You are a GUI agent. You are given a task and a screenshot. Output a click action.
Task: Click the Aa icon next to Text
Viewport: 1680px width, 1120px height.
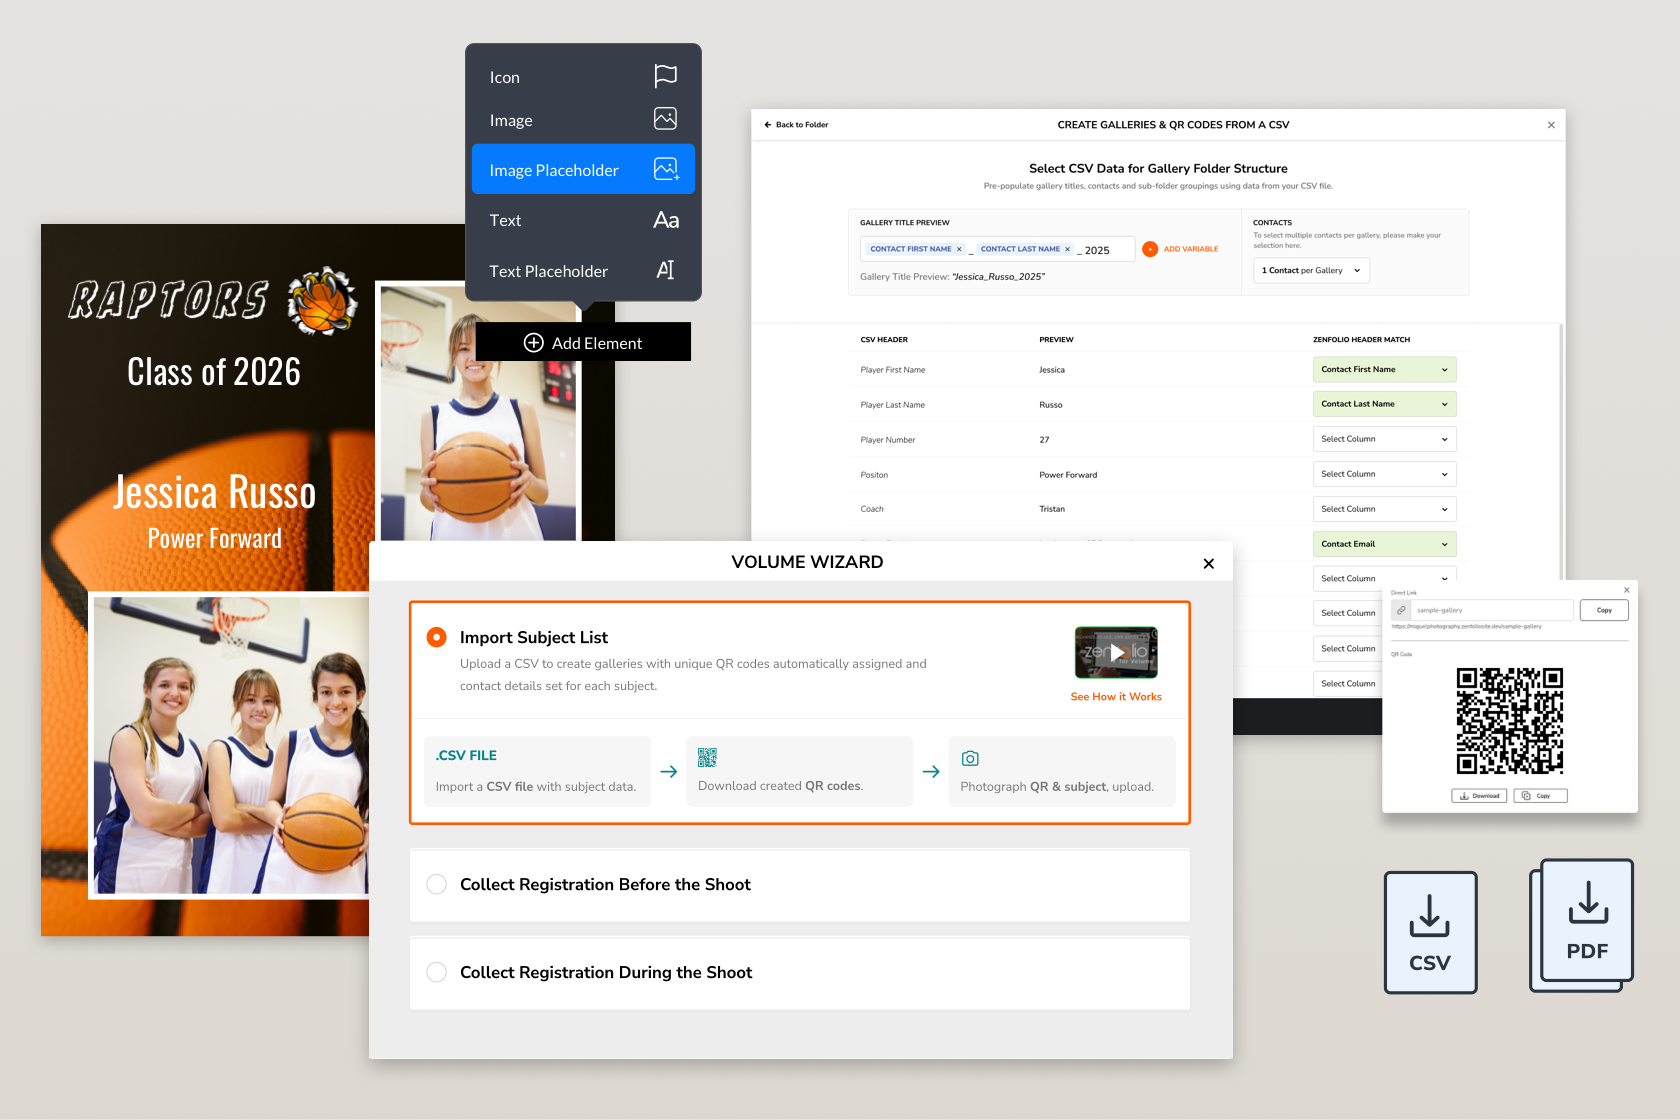(665, 220)
